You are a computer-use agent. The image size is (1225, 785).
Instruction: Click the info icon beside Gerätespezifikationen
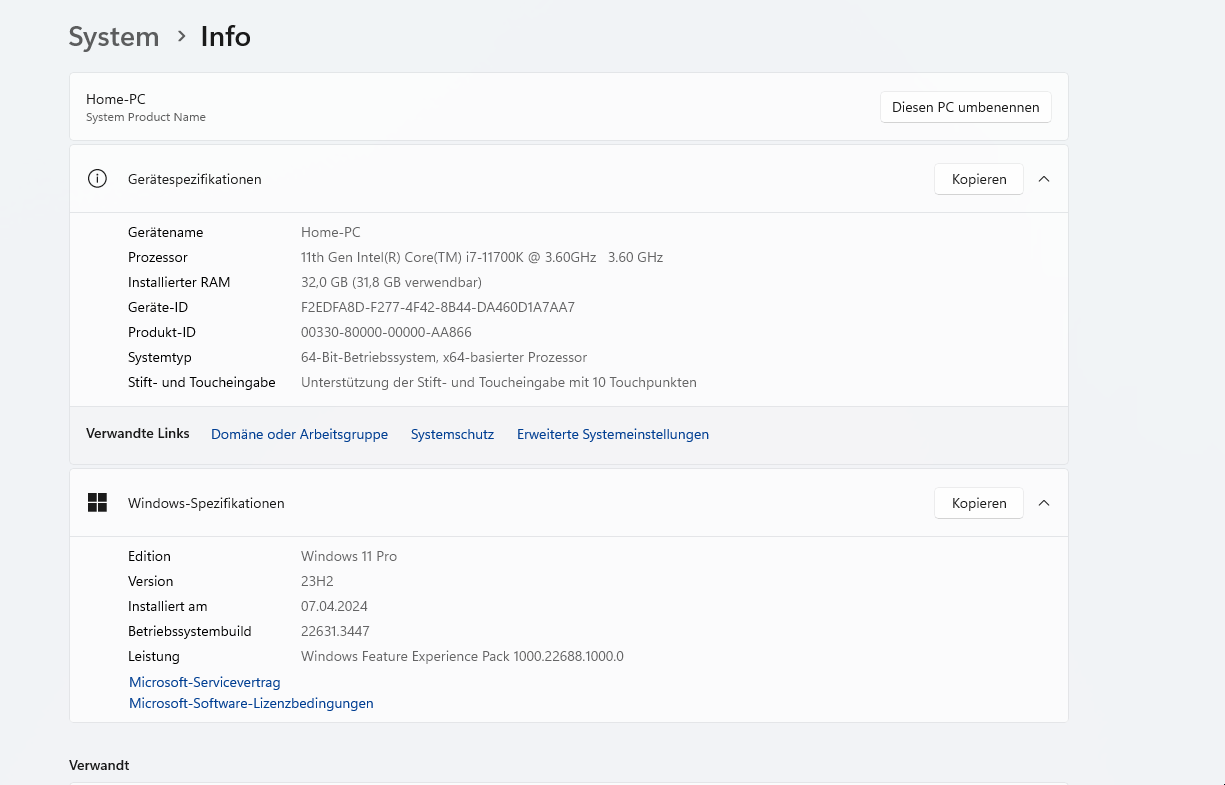coord(97,179)
